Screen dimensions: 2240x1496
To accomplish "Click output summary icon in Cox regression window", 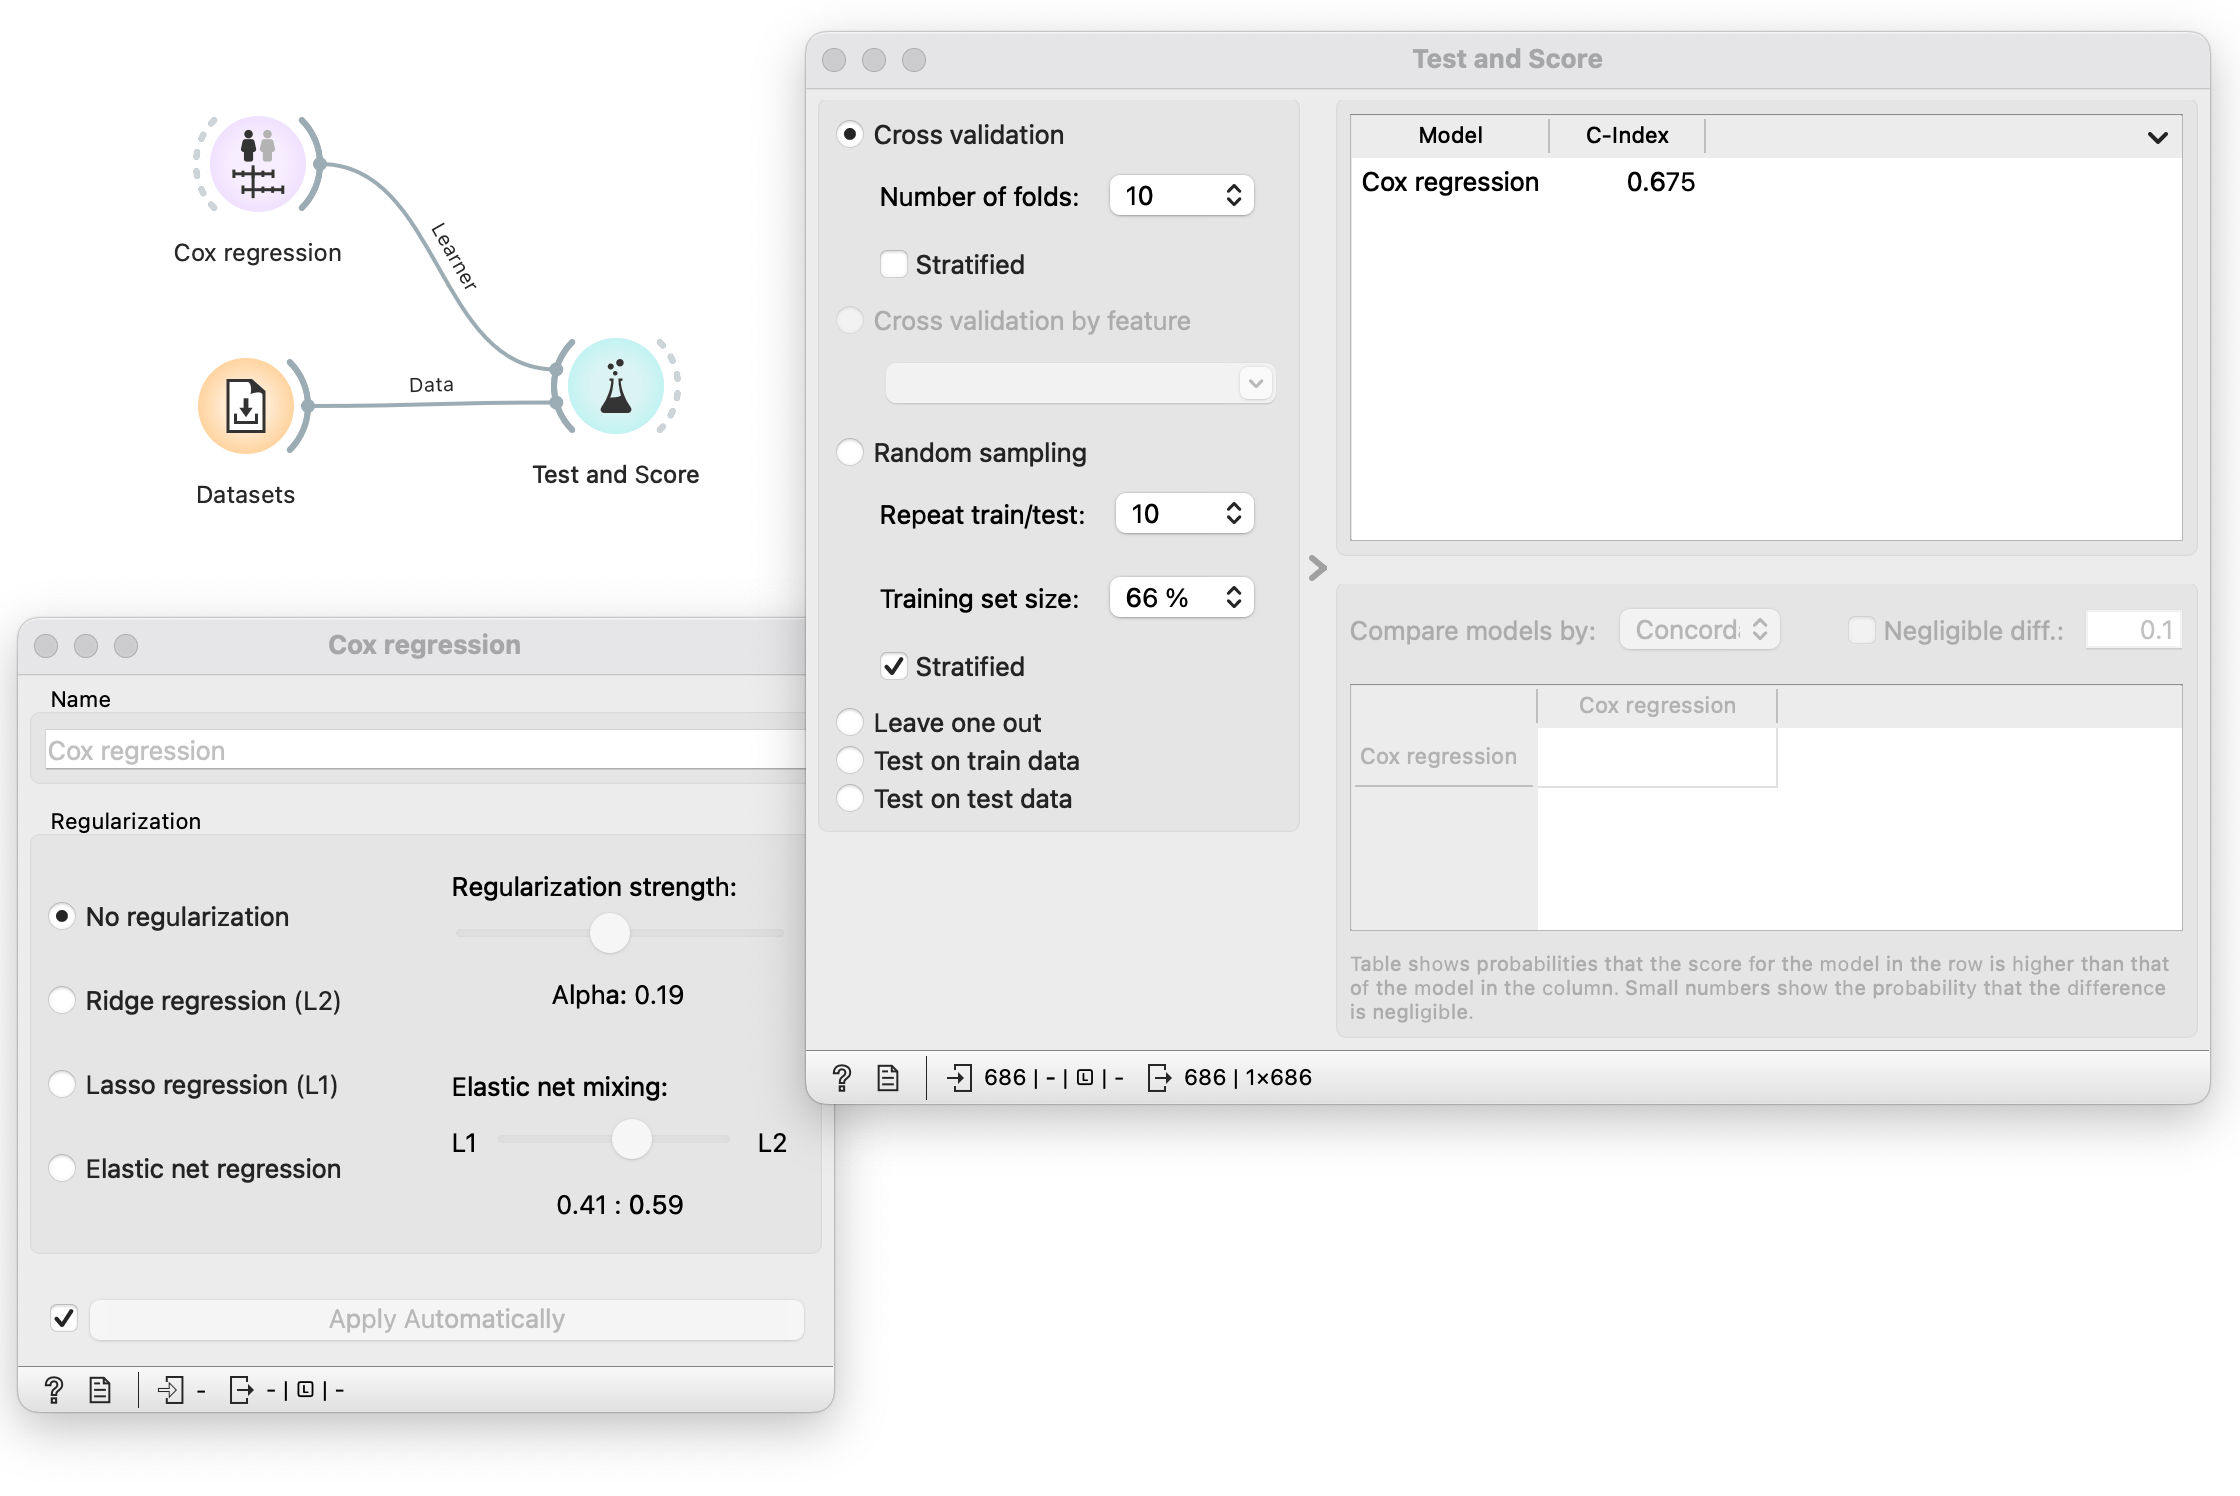I will click(241, 1389).
